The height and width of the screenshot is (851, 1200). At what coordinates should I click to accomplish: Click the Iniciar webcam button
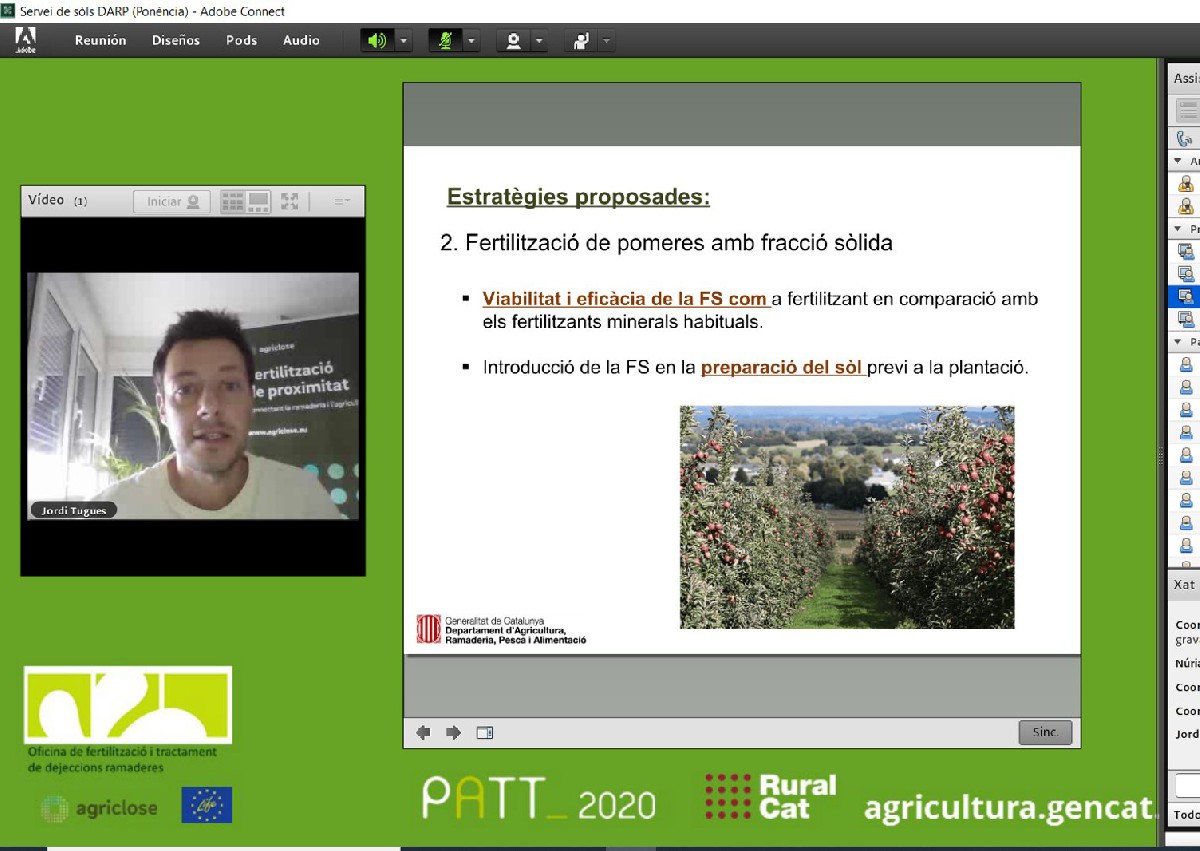click(x=172, y=202)
